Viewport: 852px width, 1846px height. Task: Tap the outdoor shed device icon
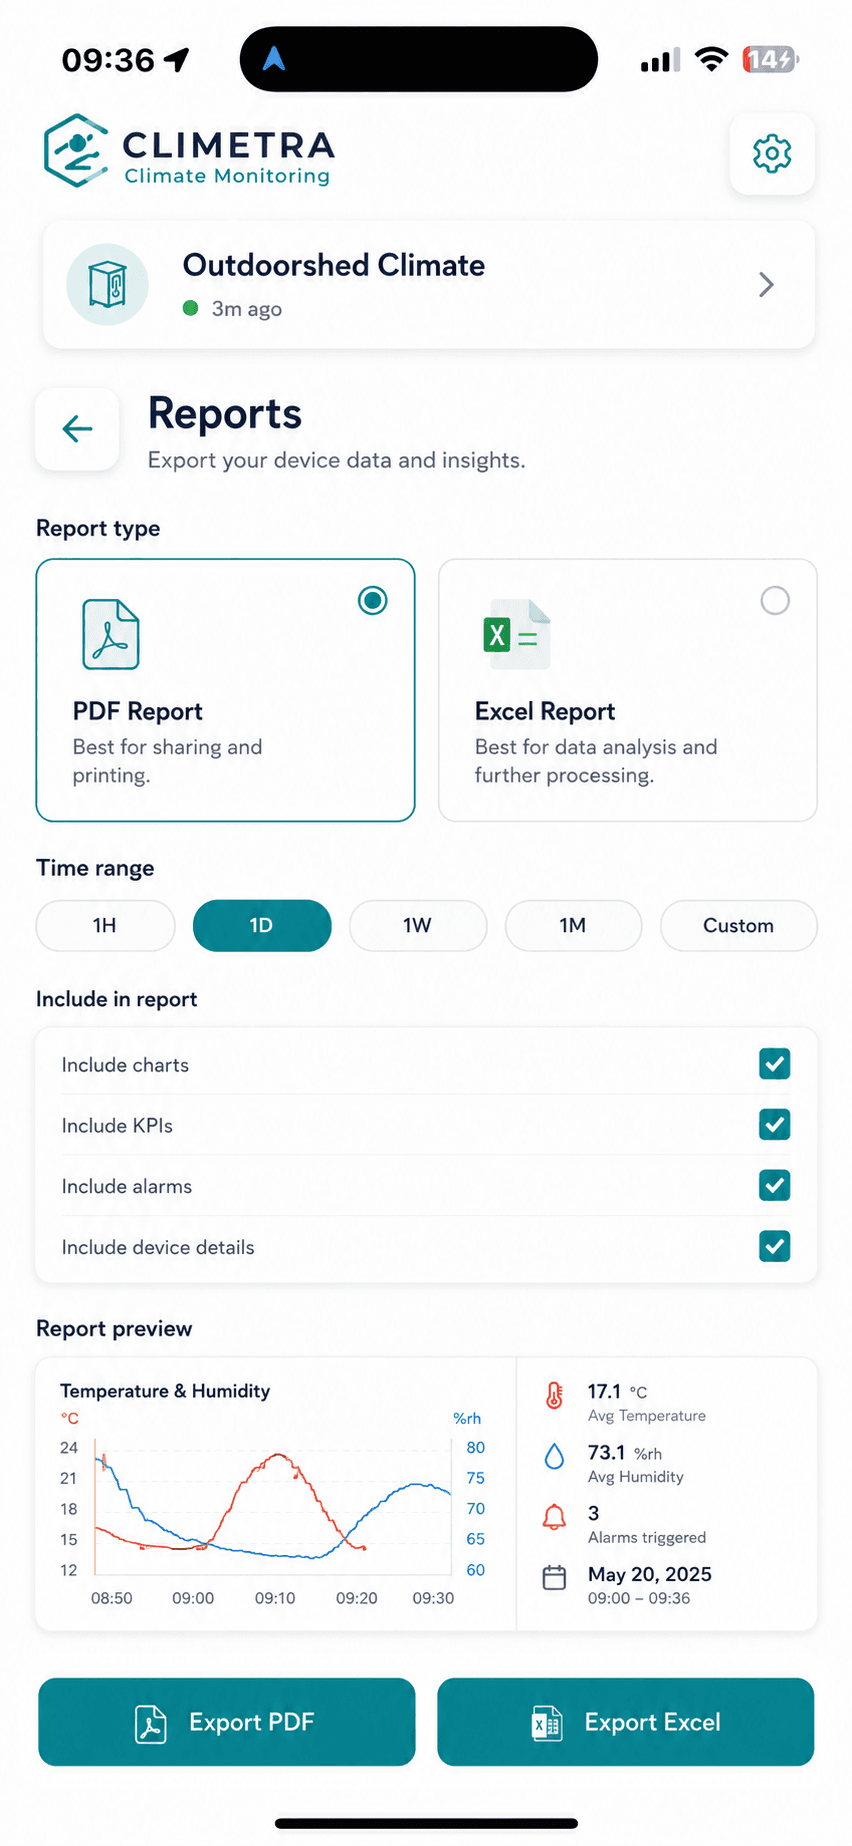point(107,285)
